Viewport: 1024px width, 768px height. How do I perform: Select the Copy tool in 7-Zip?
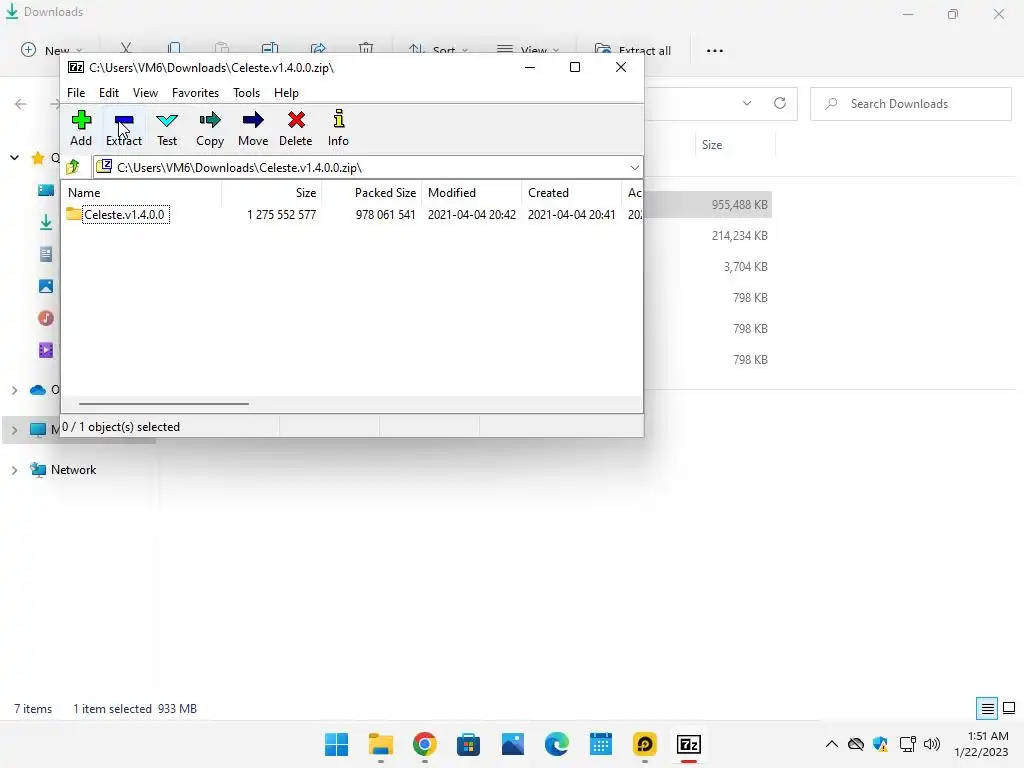pos(210,128)
